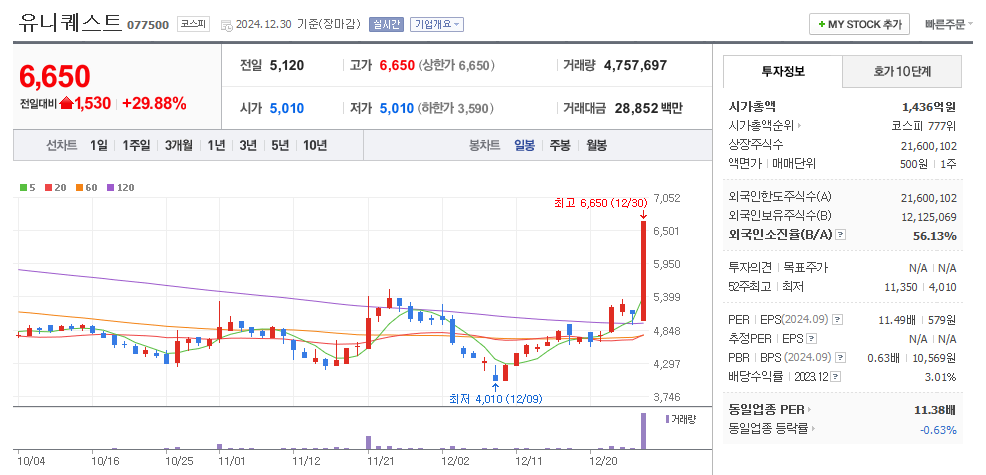Select the 10년 line chart period
Screen dimensions: 986x475
click(x=315, y=145)
